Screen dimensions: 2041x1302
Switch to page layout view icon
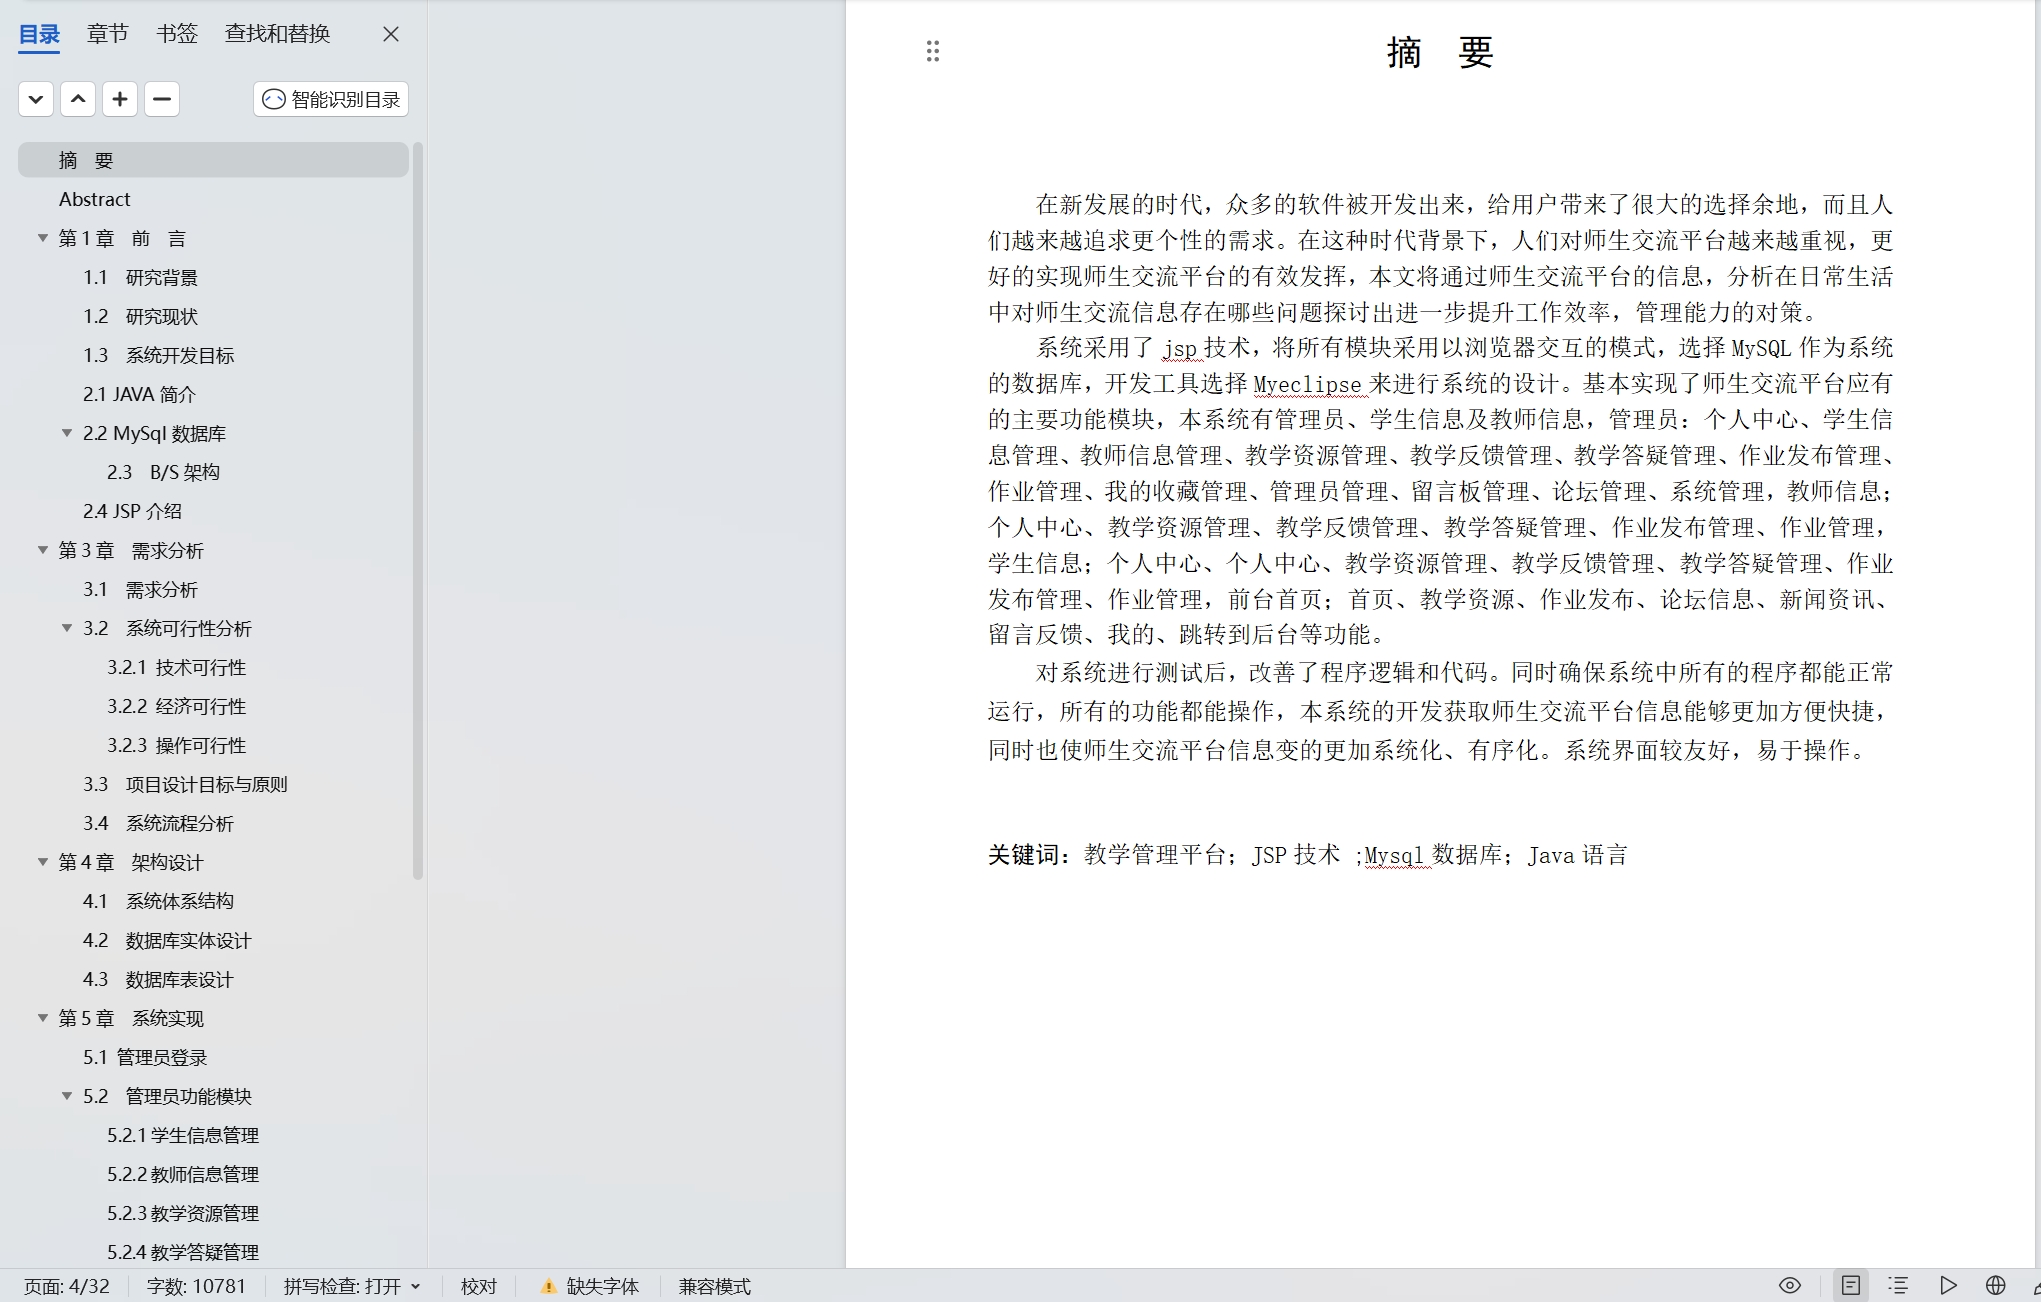tap(1851, 1285)
